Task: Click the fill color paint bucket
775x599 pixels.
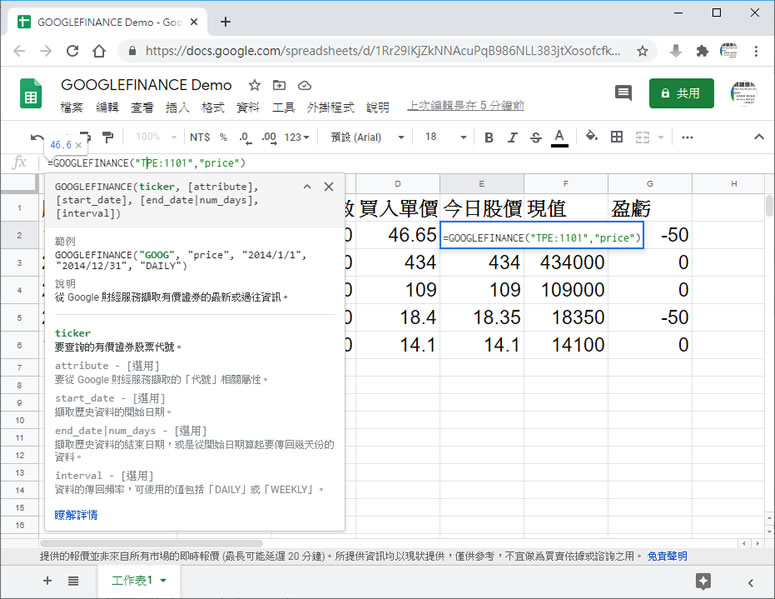Action: (x=591, y=137)
